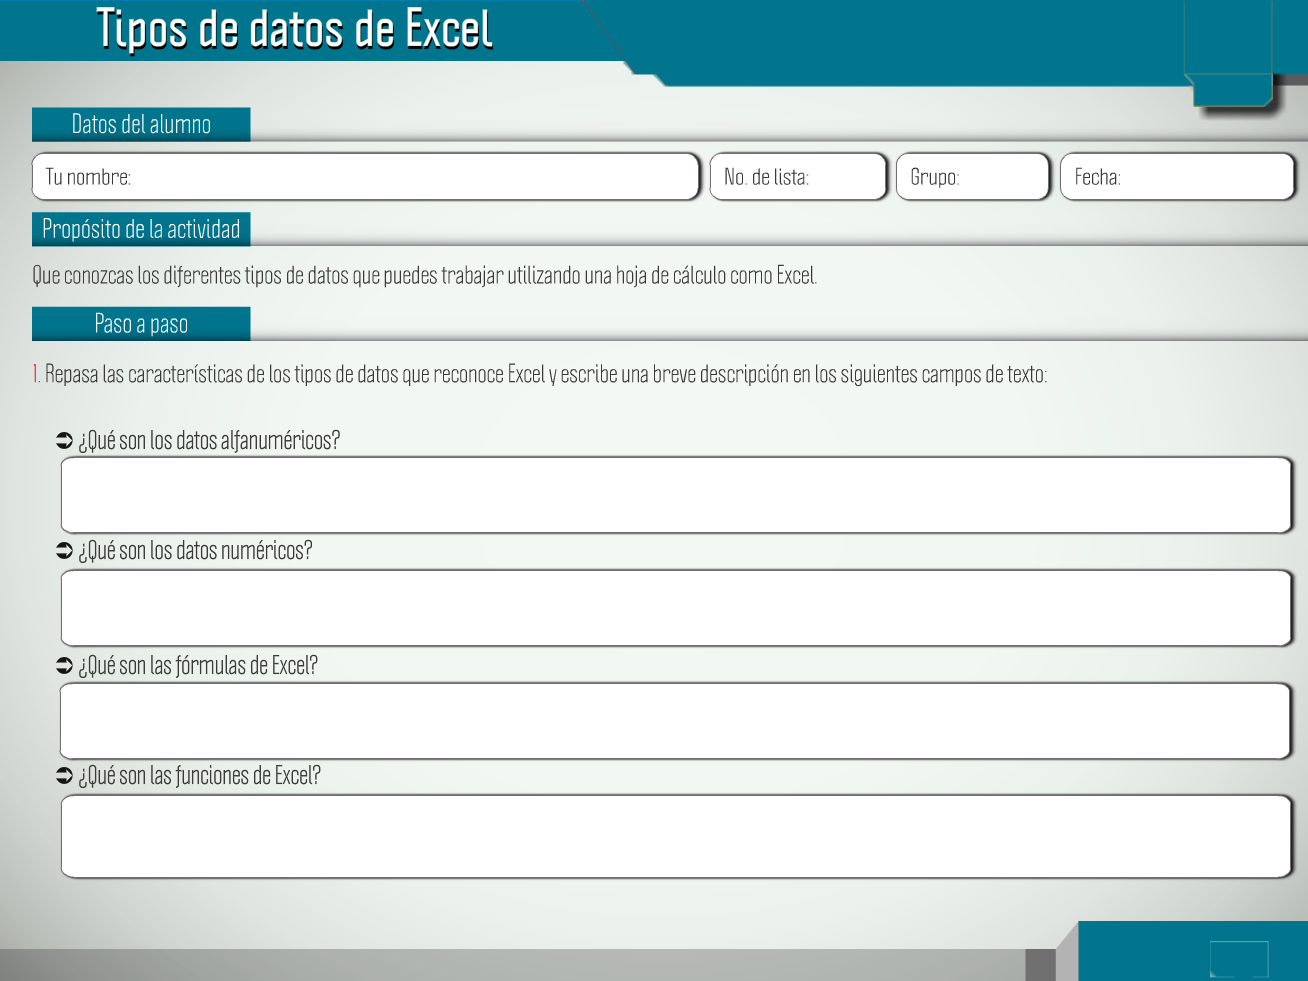
Task: Click the purpose sentence starting 'Que conozcas los diferentes'
Action: (x=424, y=276)
